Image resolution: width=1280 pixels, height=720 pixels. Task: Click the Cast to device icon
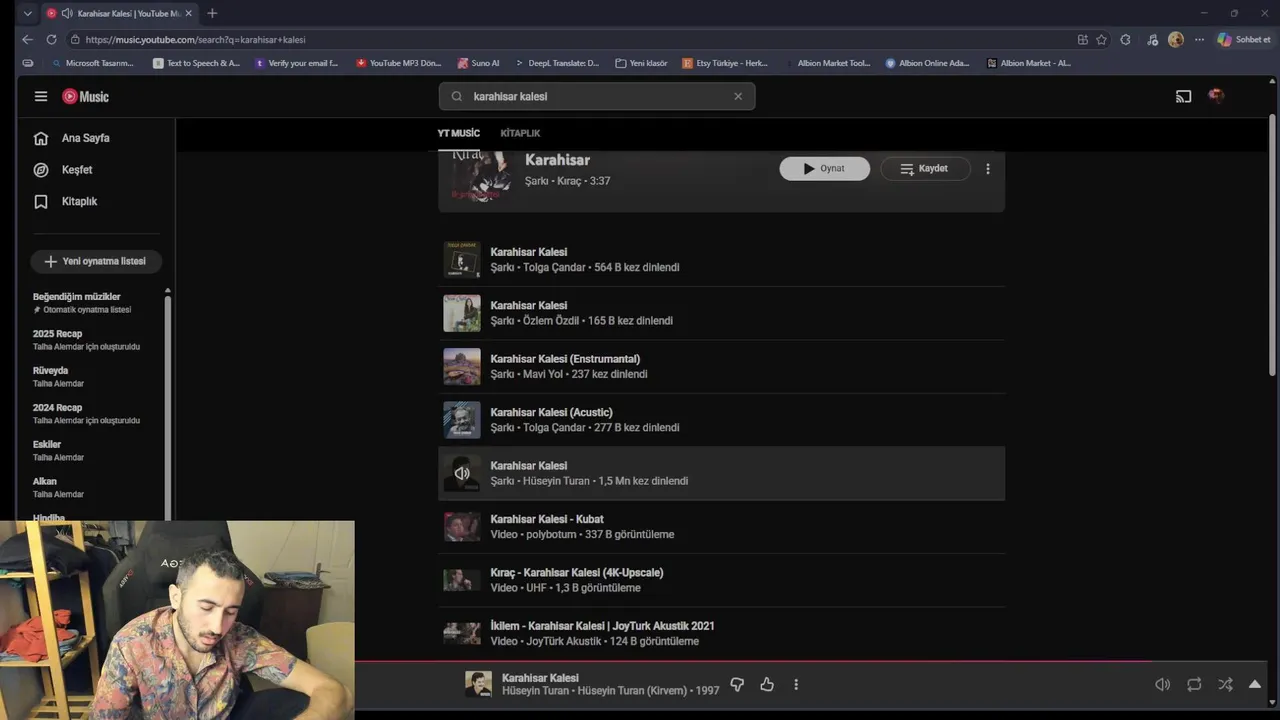(x=1183, y=96)
